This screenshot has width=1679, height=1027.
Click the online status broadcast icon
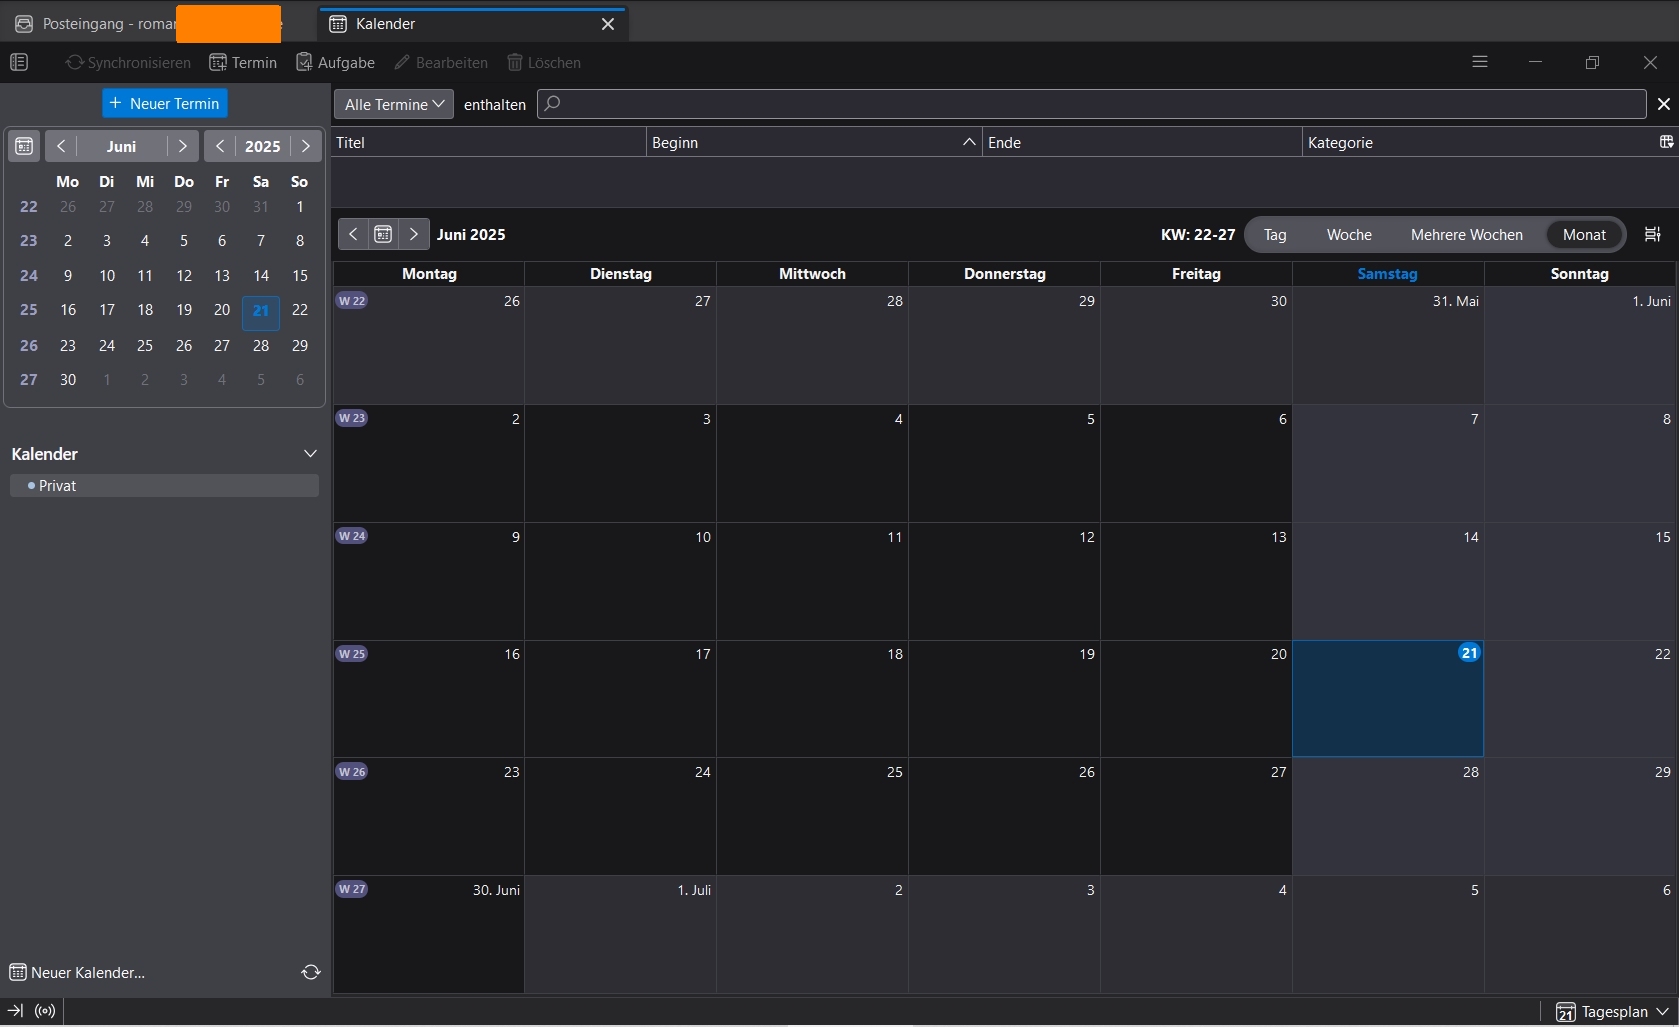click(x=45, y=1011)
